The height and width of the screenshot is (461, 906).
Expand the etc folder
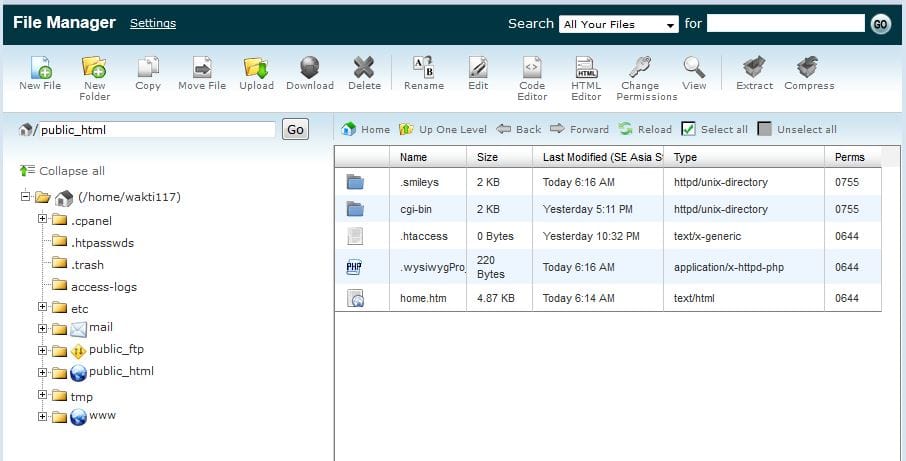(x=42, y=306)
